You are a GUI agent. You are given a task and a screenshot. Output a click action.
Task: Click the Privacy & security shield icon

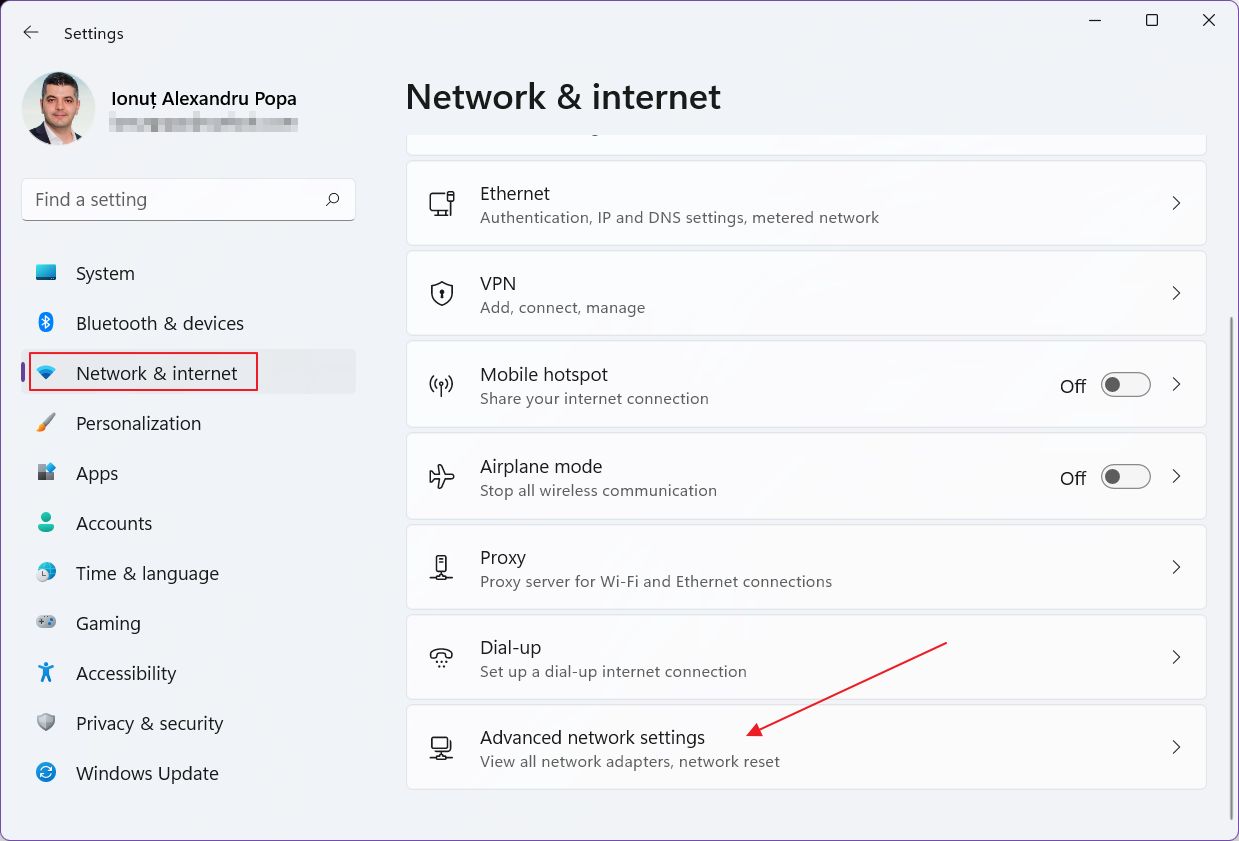coord(46,723)
